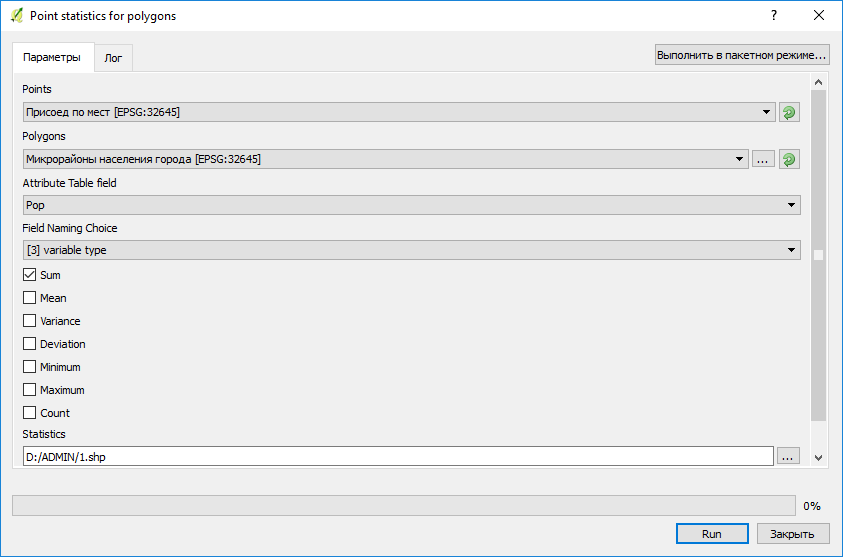This screenshot has width=843, height=557.
Task: Click scrollbar up arrow
Action: 819,83
